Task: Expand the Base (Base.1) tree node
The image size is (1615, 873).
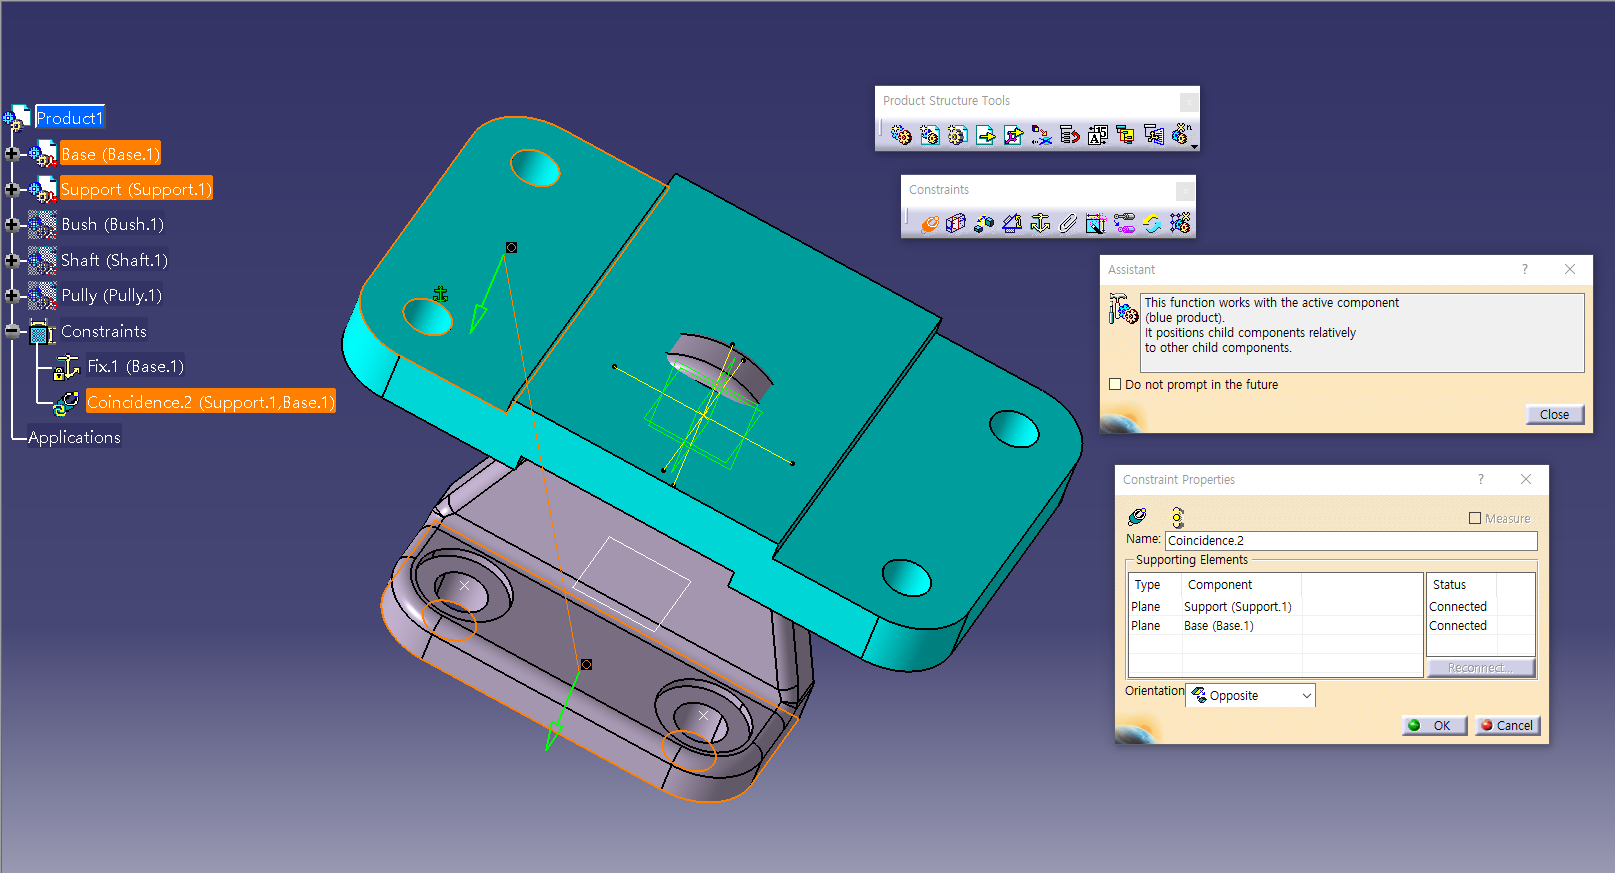Action: [12, 154]
